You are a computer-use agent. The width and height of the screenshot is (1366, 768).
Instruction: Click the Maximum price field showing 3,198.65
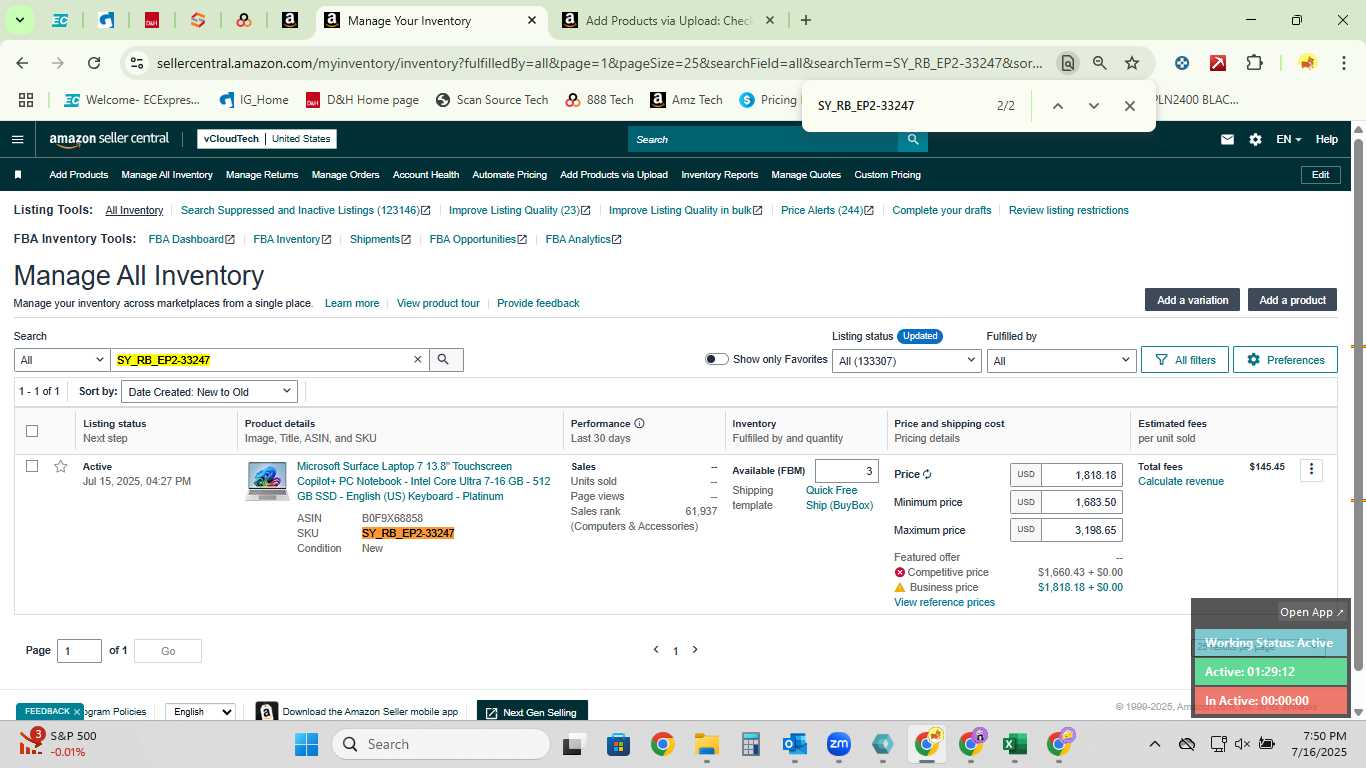pos(1081,530)
